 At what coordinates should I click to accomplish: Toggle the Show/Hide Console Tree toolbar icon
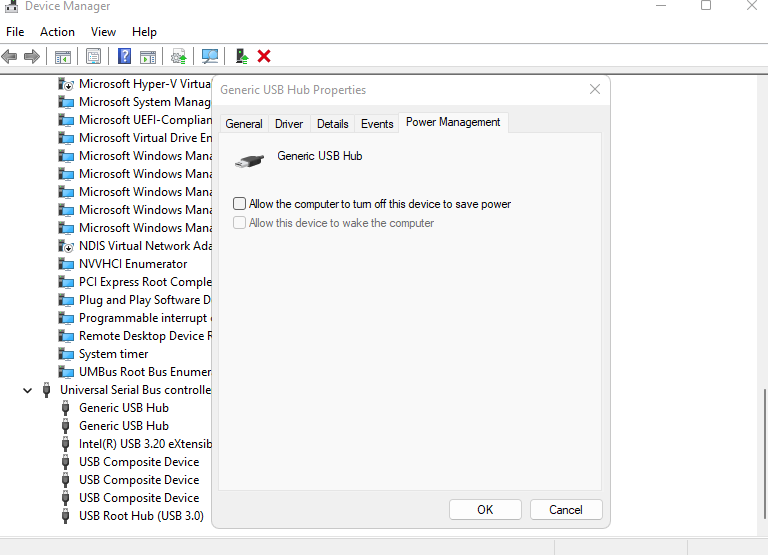click(63, 57)
